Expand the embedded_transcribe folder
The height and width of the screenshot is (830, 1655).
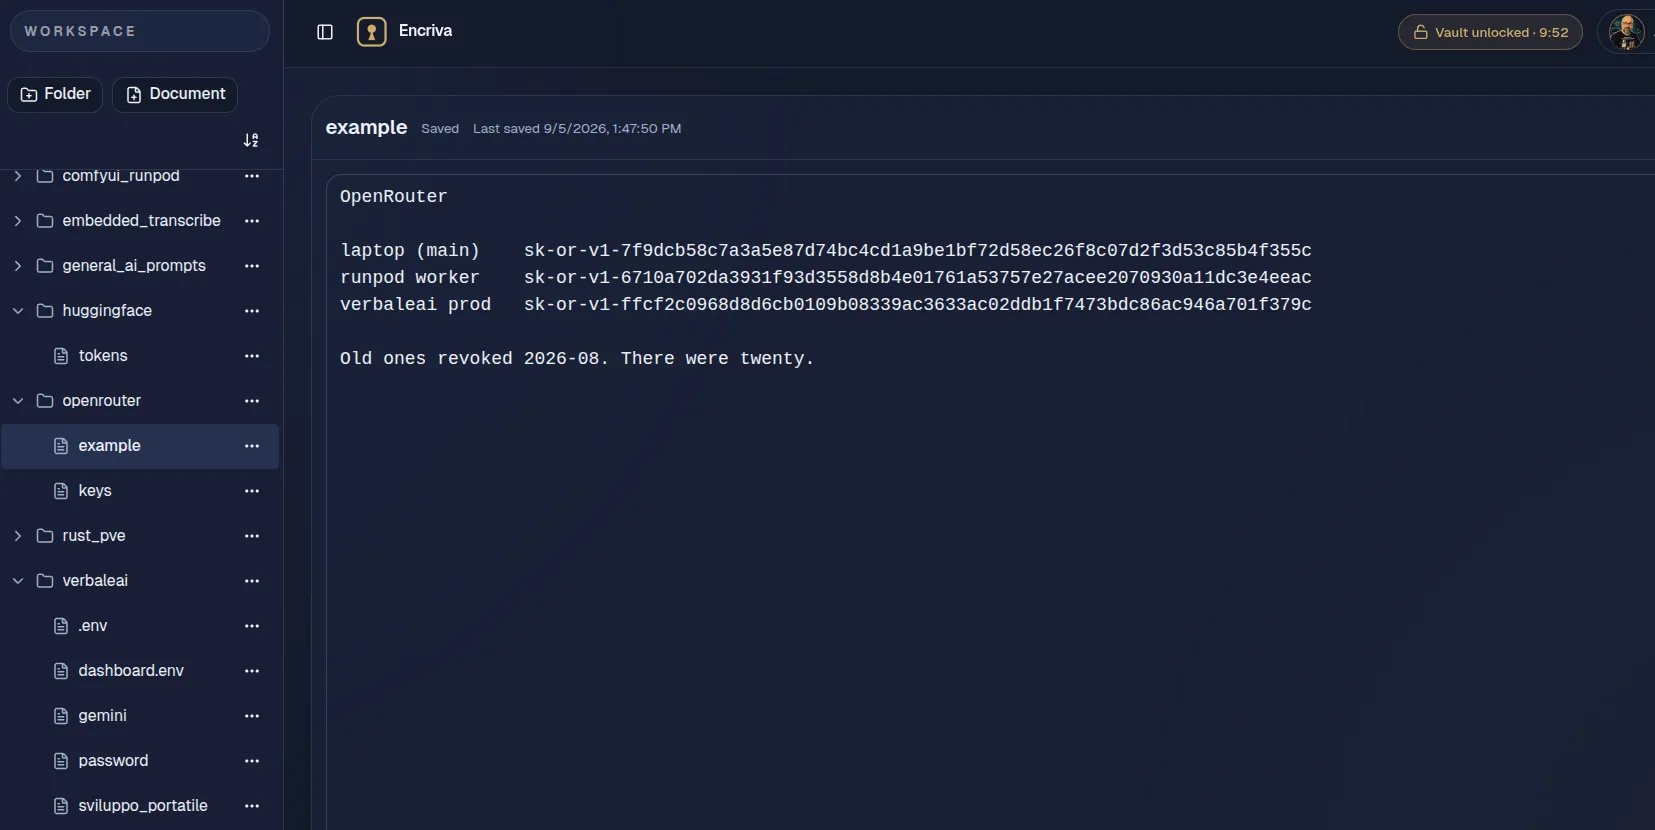18,221
